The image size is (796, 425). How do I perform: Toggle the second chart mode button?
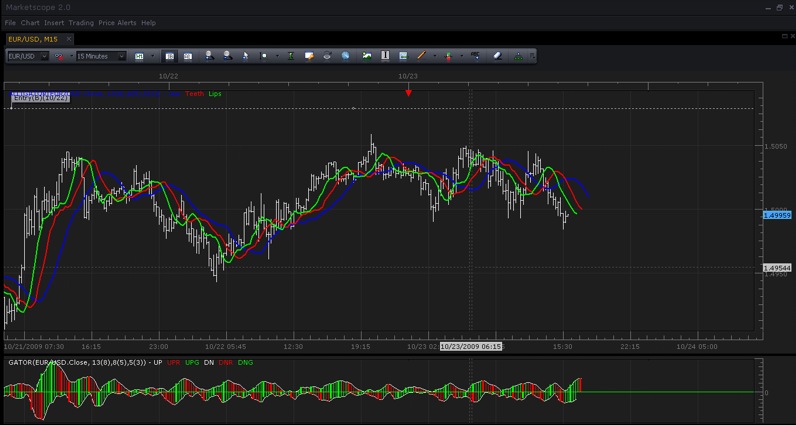pos(188,56)
